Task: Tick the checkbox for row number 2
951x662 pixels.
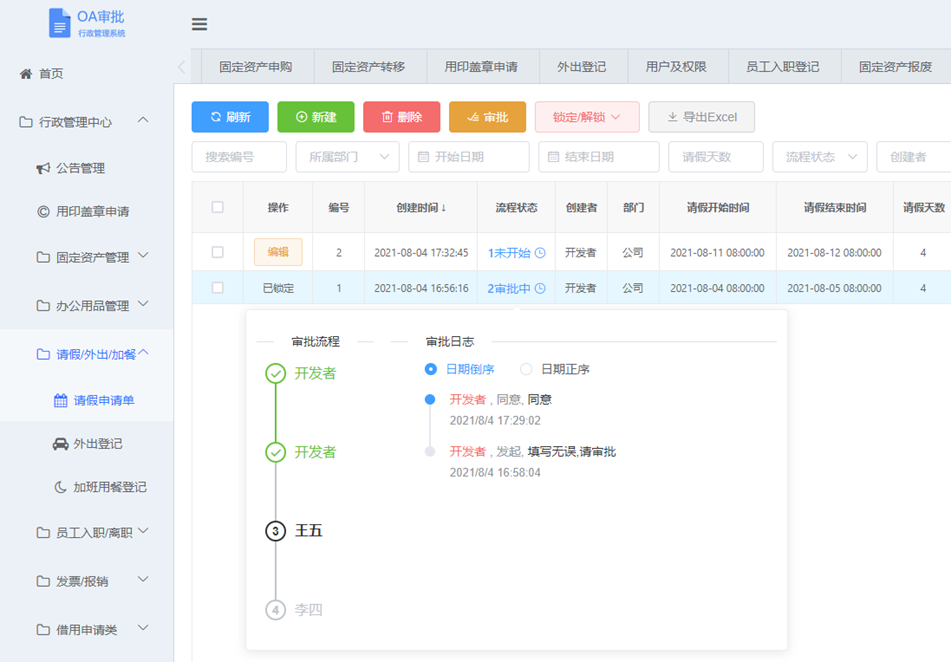Action: [218, 252]
